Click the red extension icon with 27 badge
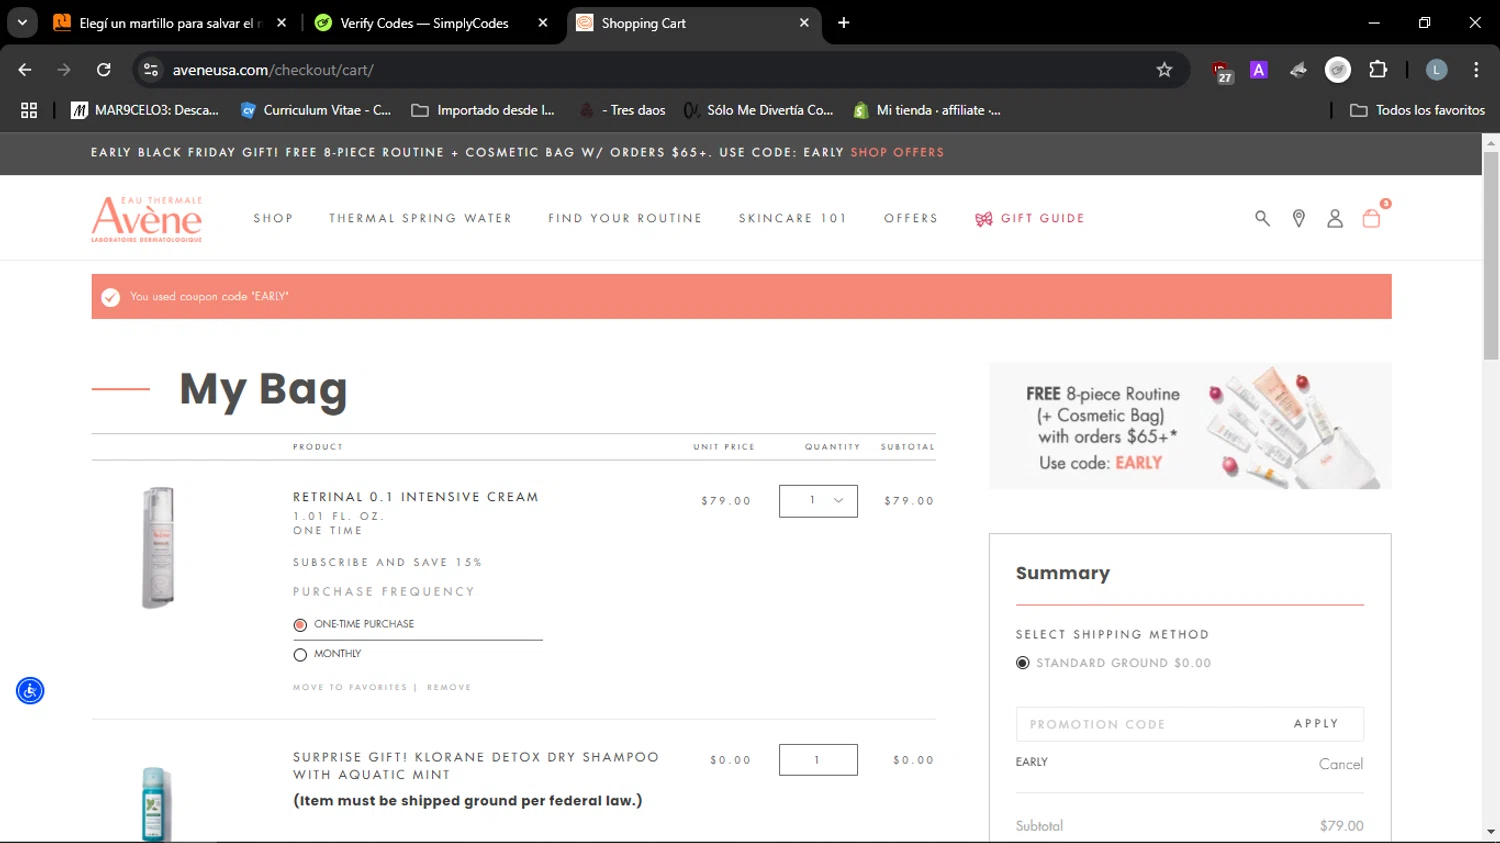This screenshot has height=843, width=1500. point(1221,71)
